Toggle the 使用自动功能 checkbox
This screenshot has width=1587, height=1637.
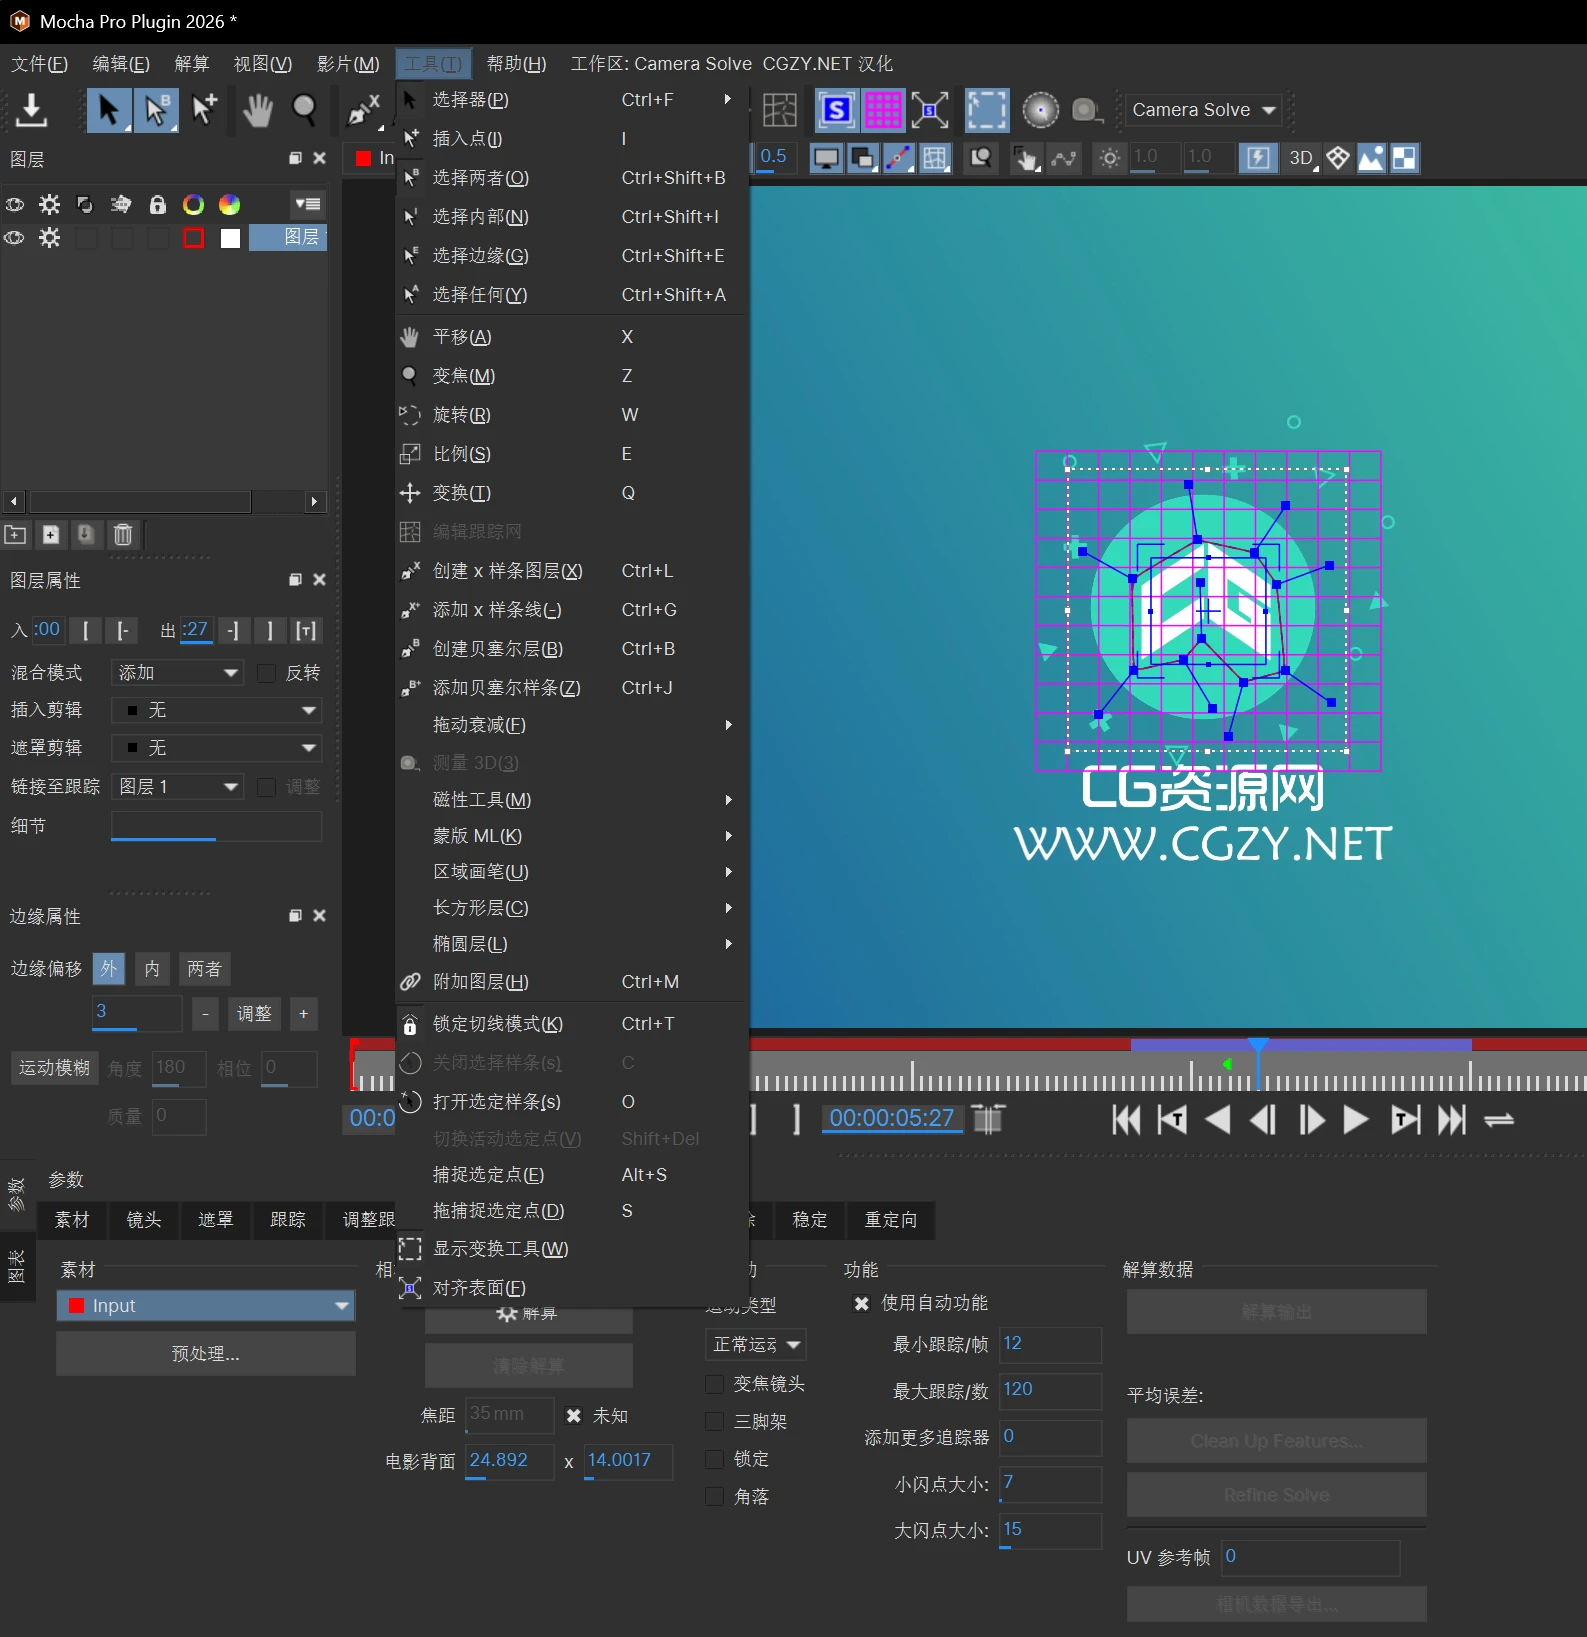(862, 1303)
